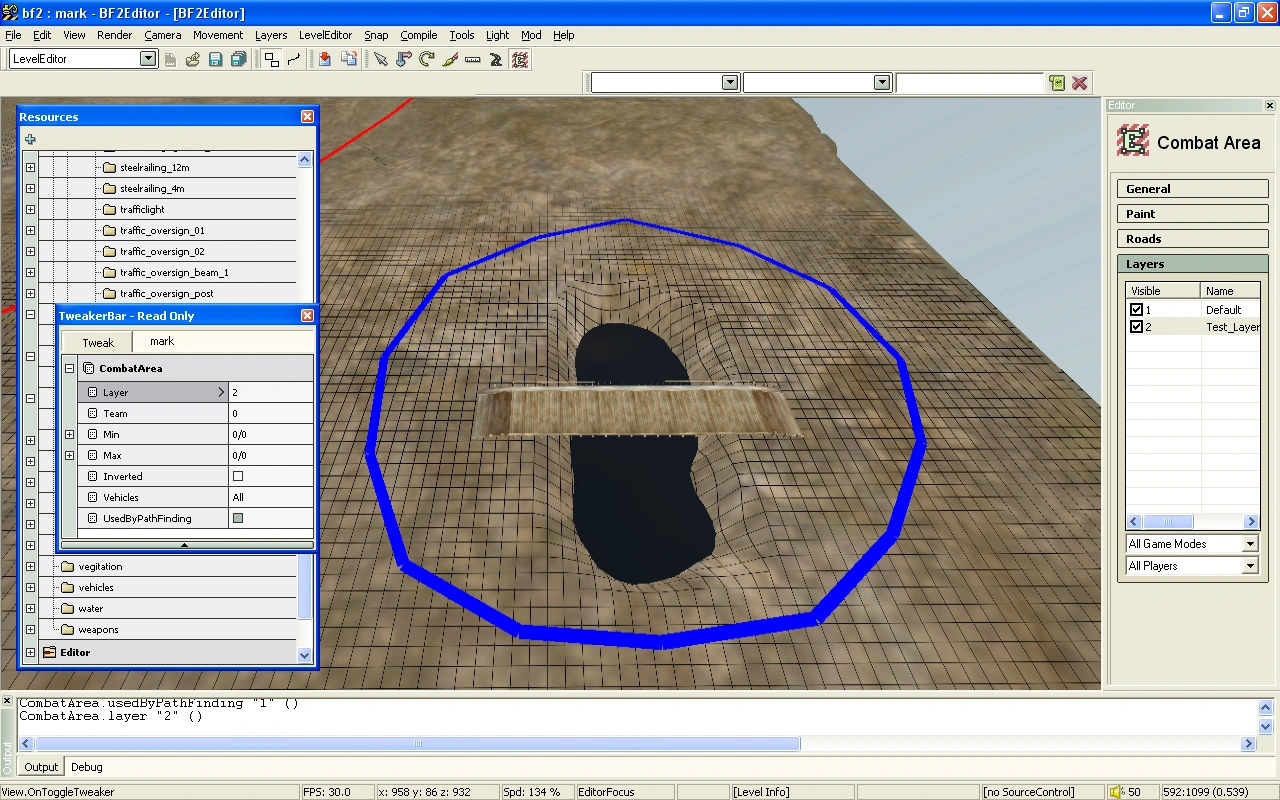Open the Compile menu

point(419,35)
